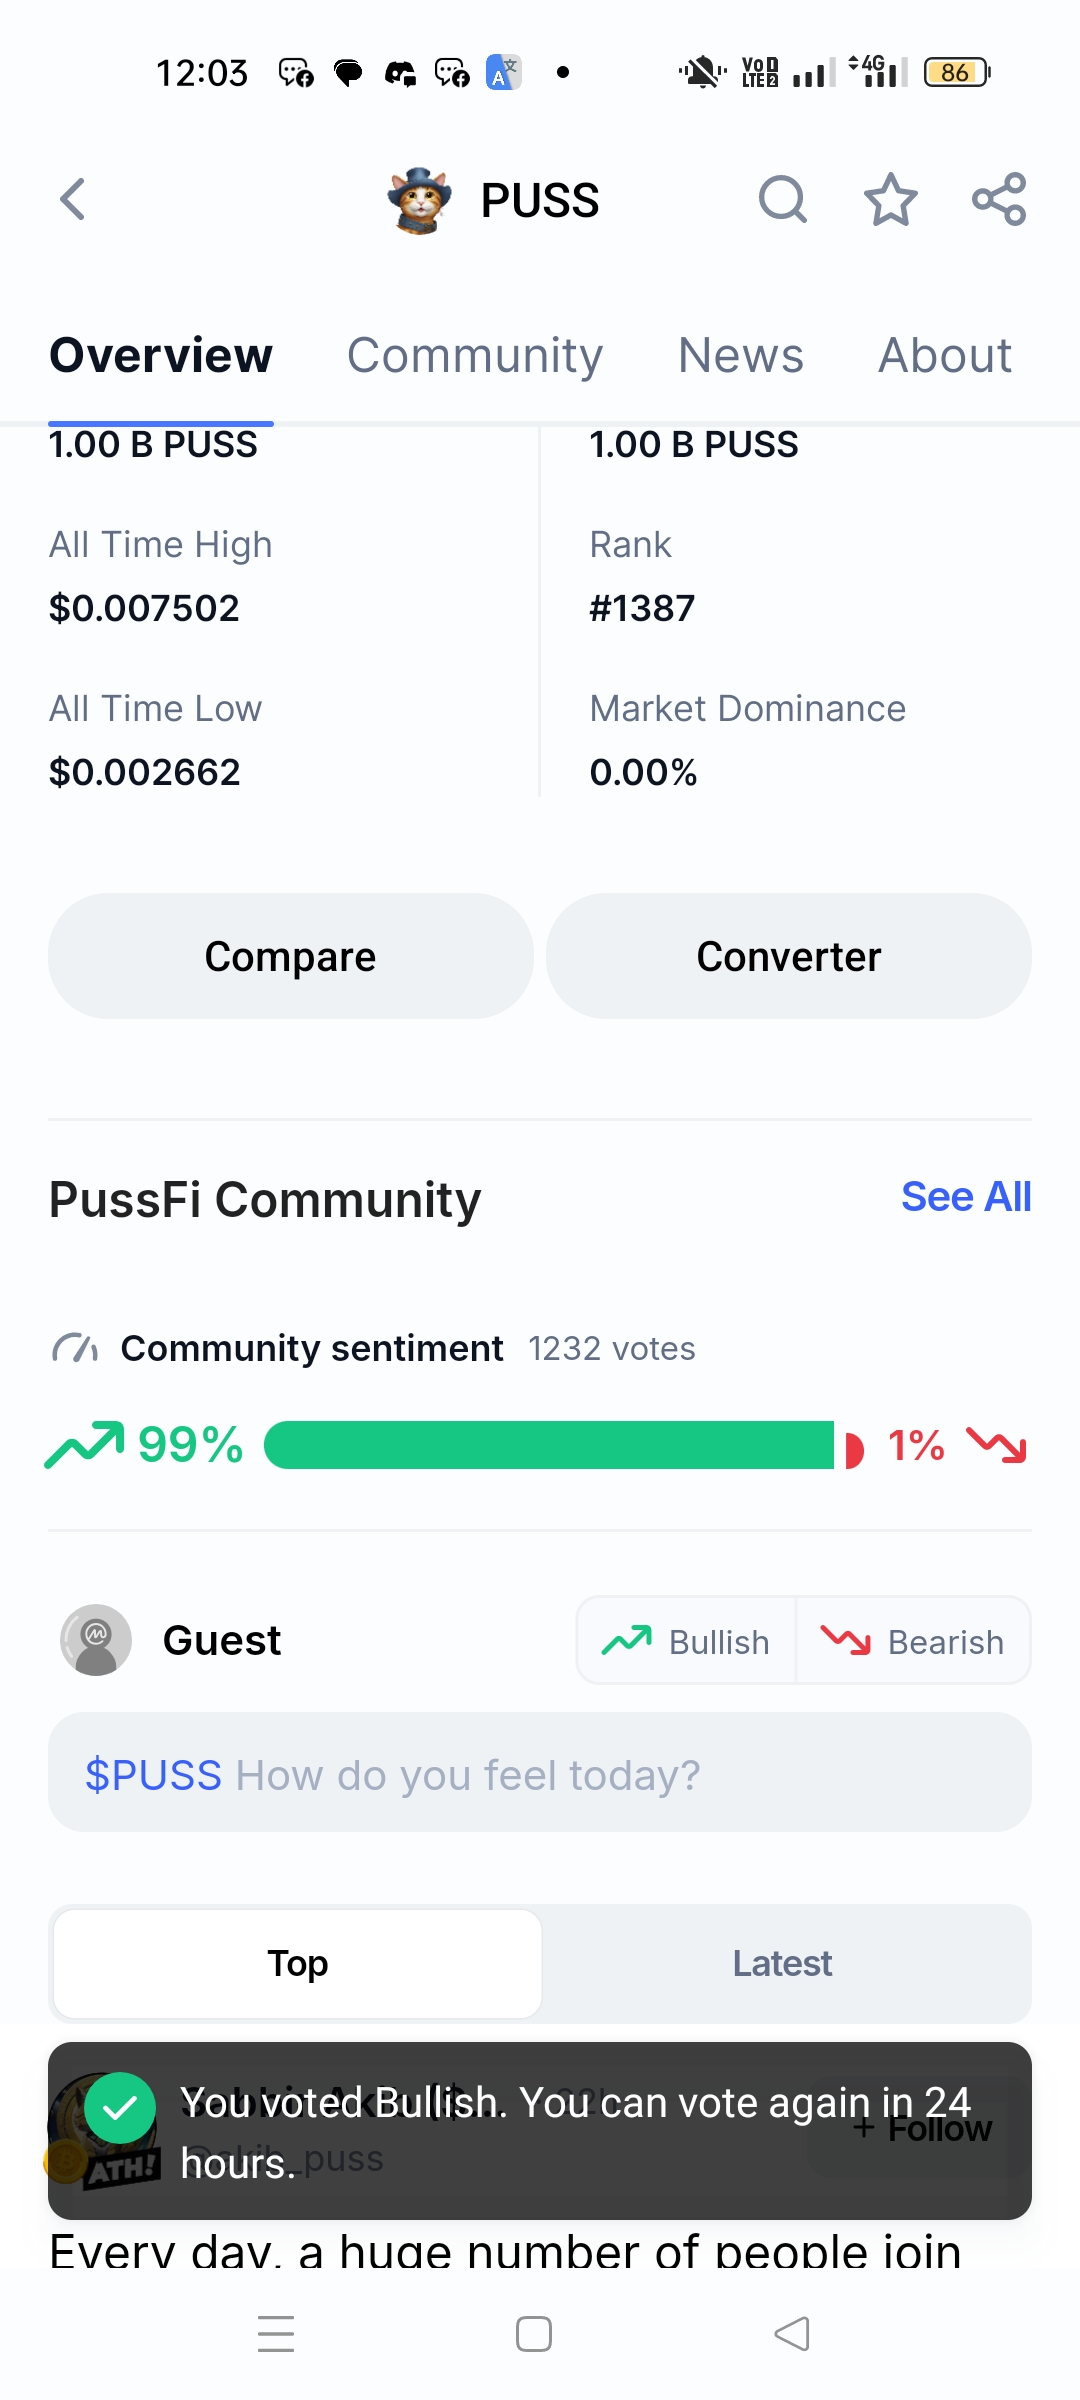The image size is (1080, 2400).
Task: Switch to the Community tab
Action: (x=475, y=356)
